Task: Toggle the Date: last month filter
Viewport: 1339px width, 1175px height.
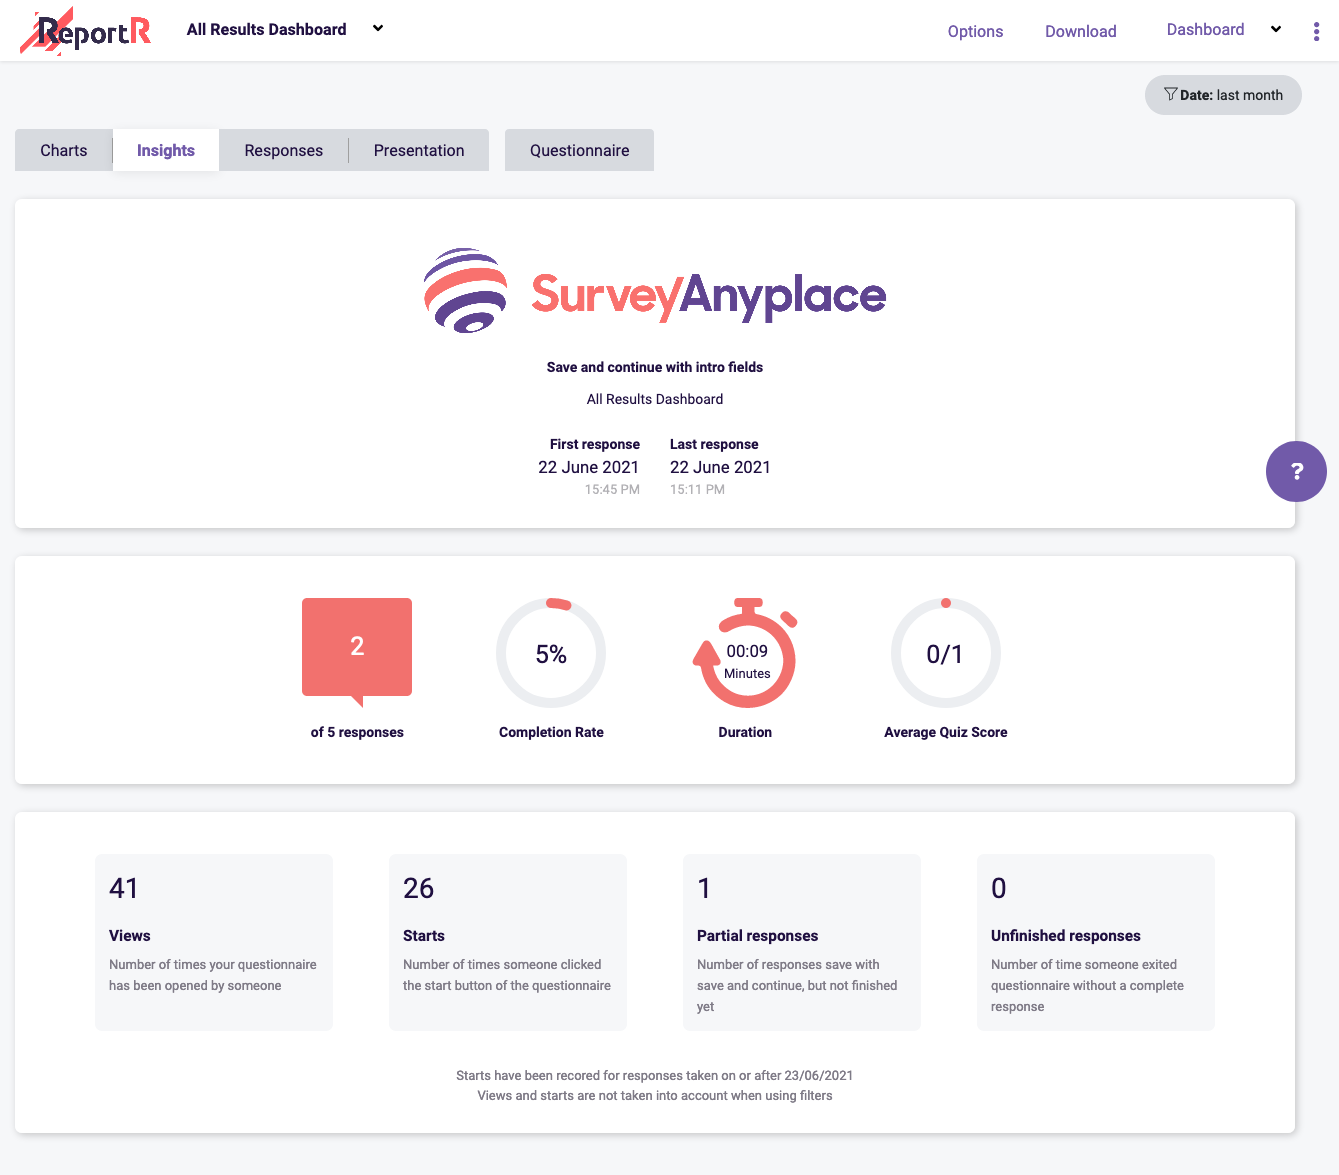Action: pyautogui.click(x=1223, y=94)
